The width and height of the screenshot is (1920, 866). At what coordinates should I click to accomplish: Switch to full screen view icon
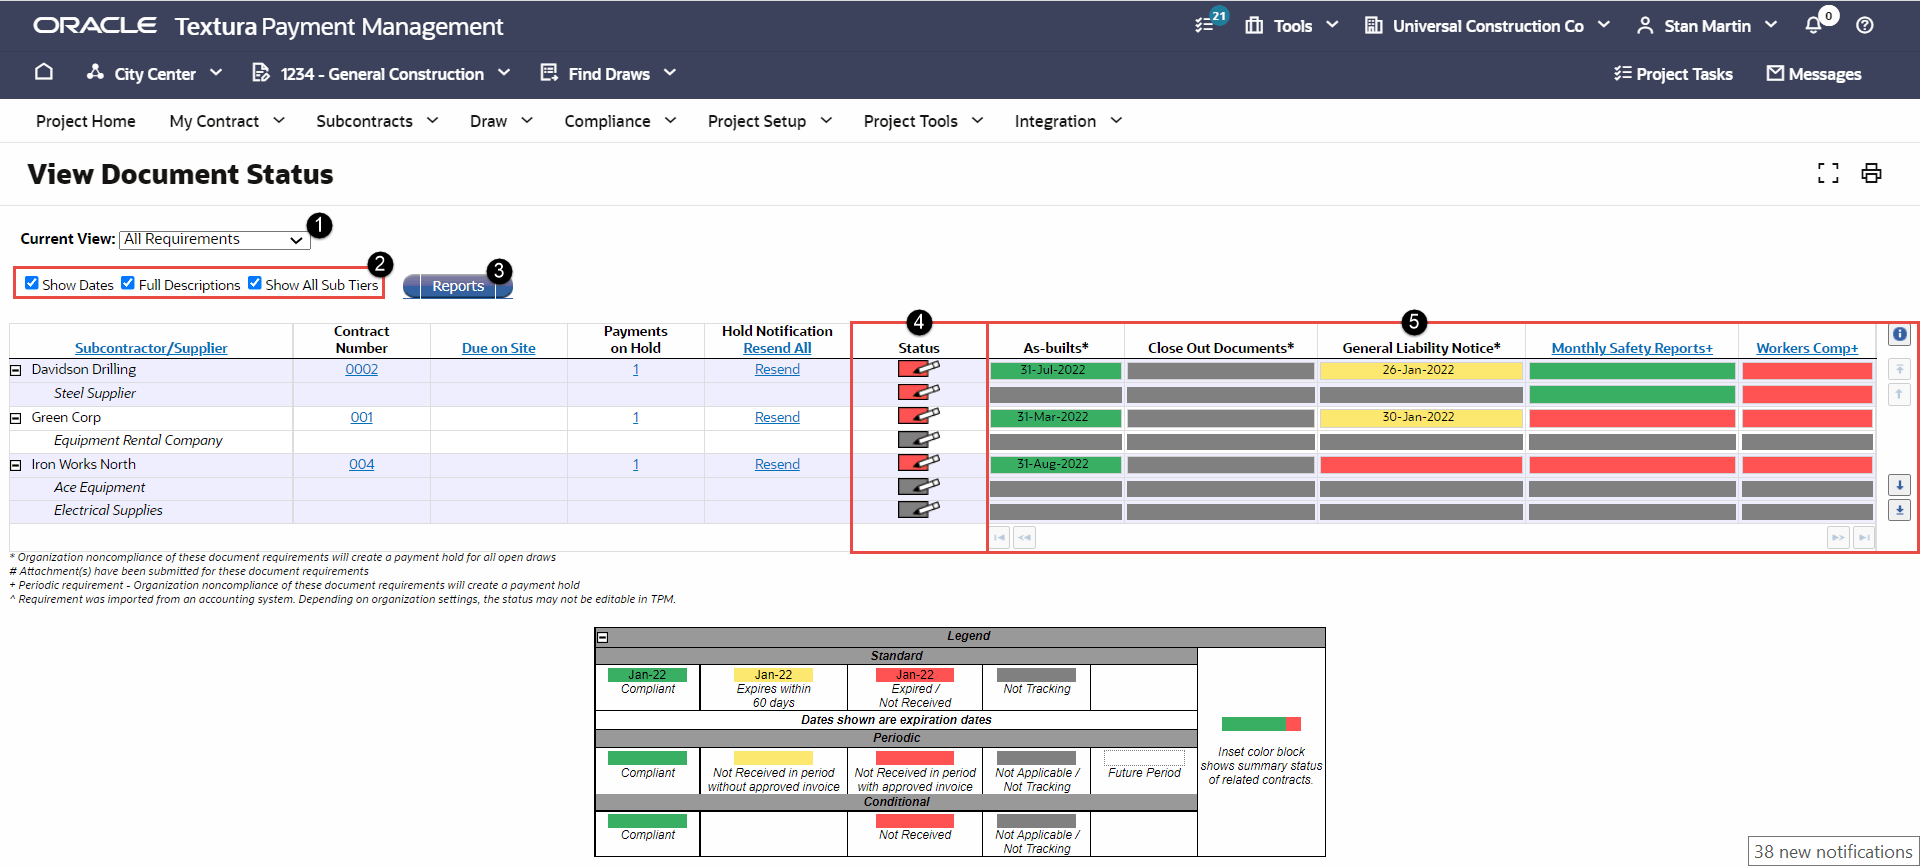(1828, 173)
